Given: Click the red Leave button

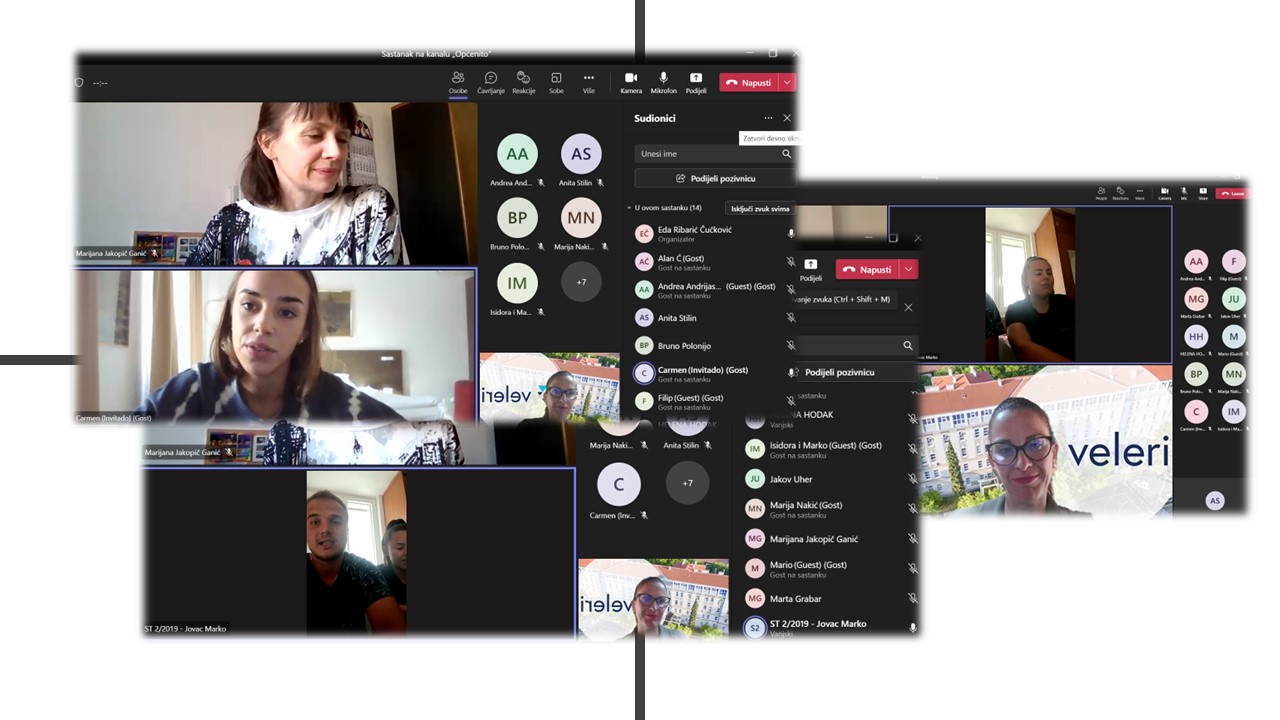Looking at the screenshot, I should pyautogui.click(x=1232, y=193).
